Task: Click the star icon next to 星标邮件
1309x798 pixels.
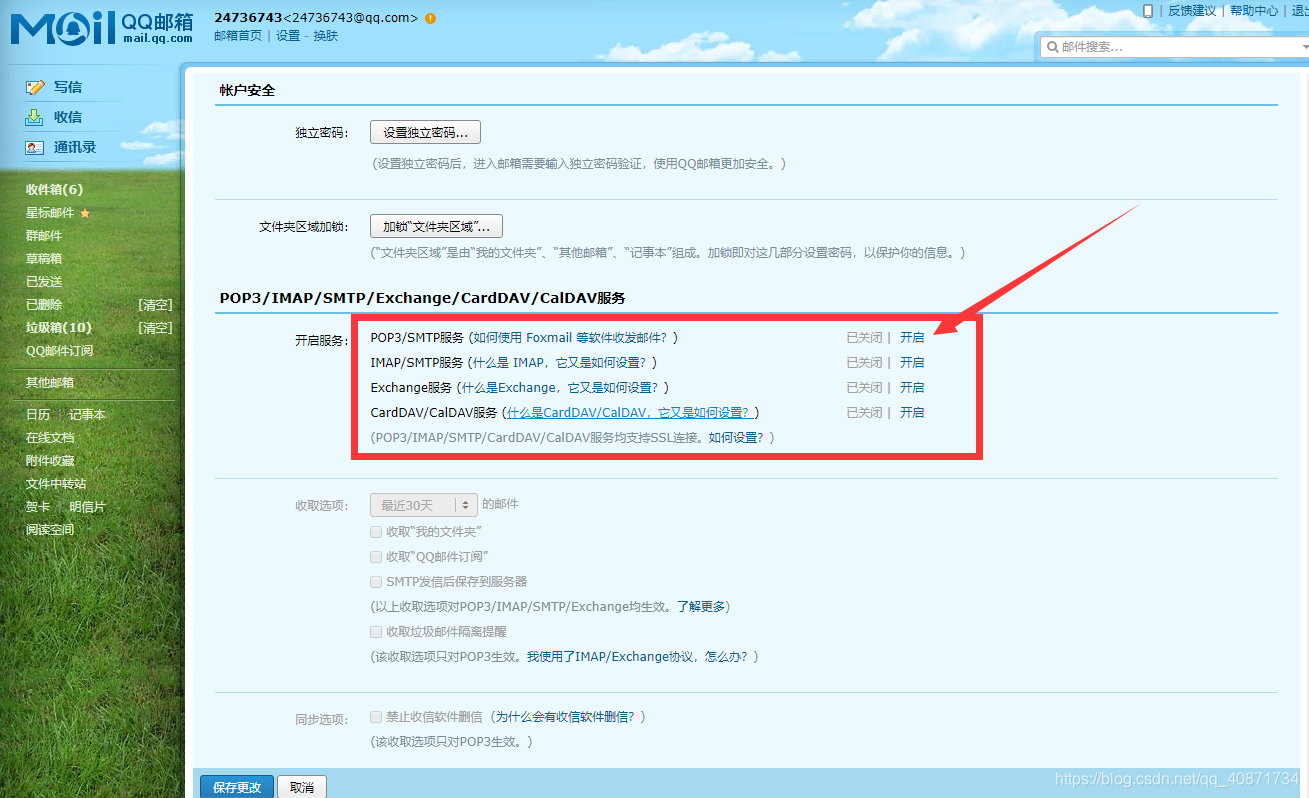Action: 84,212
